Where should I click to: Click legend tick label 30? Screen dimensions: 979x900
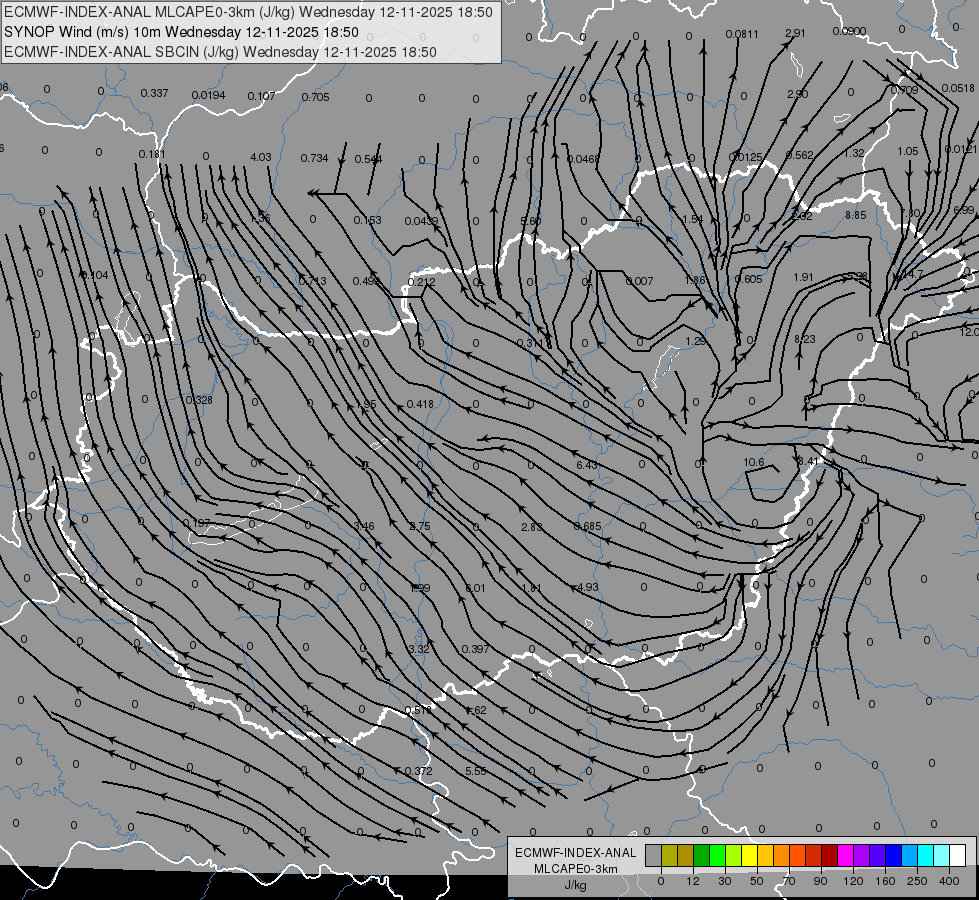[725, 881]
